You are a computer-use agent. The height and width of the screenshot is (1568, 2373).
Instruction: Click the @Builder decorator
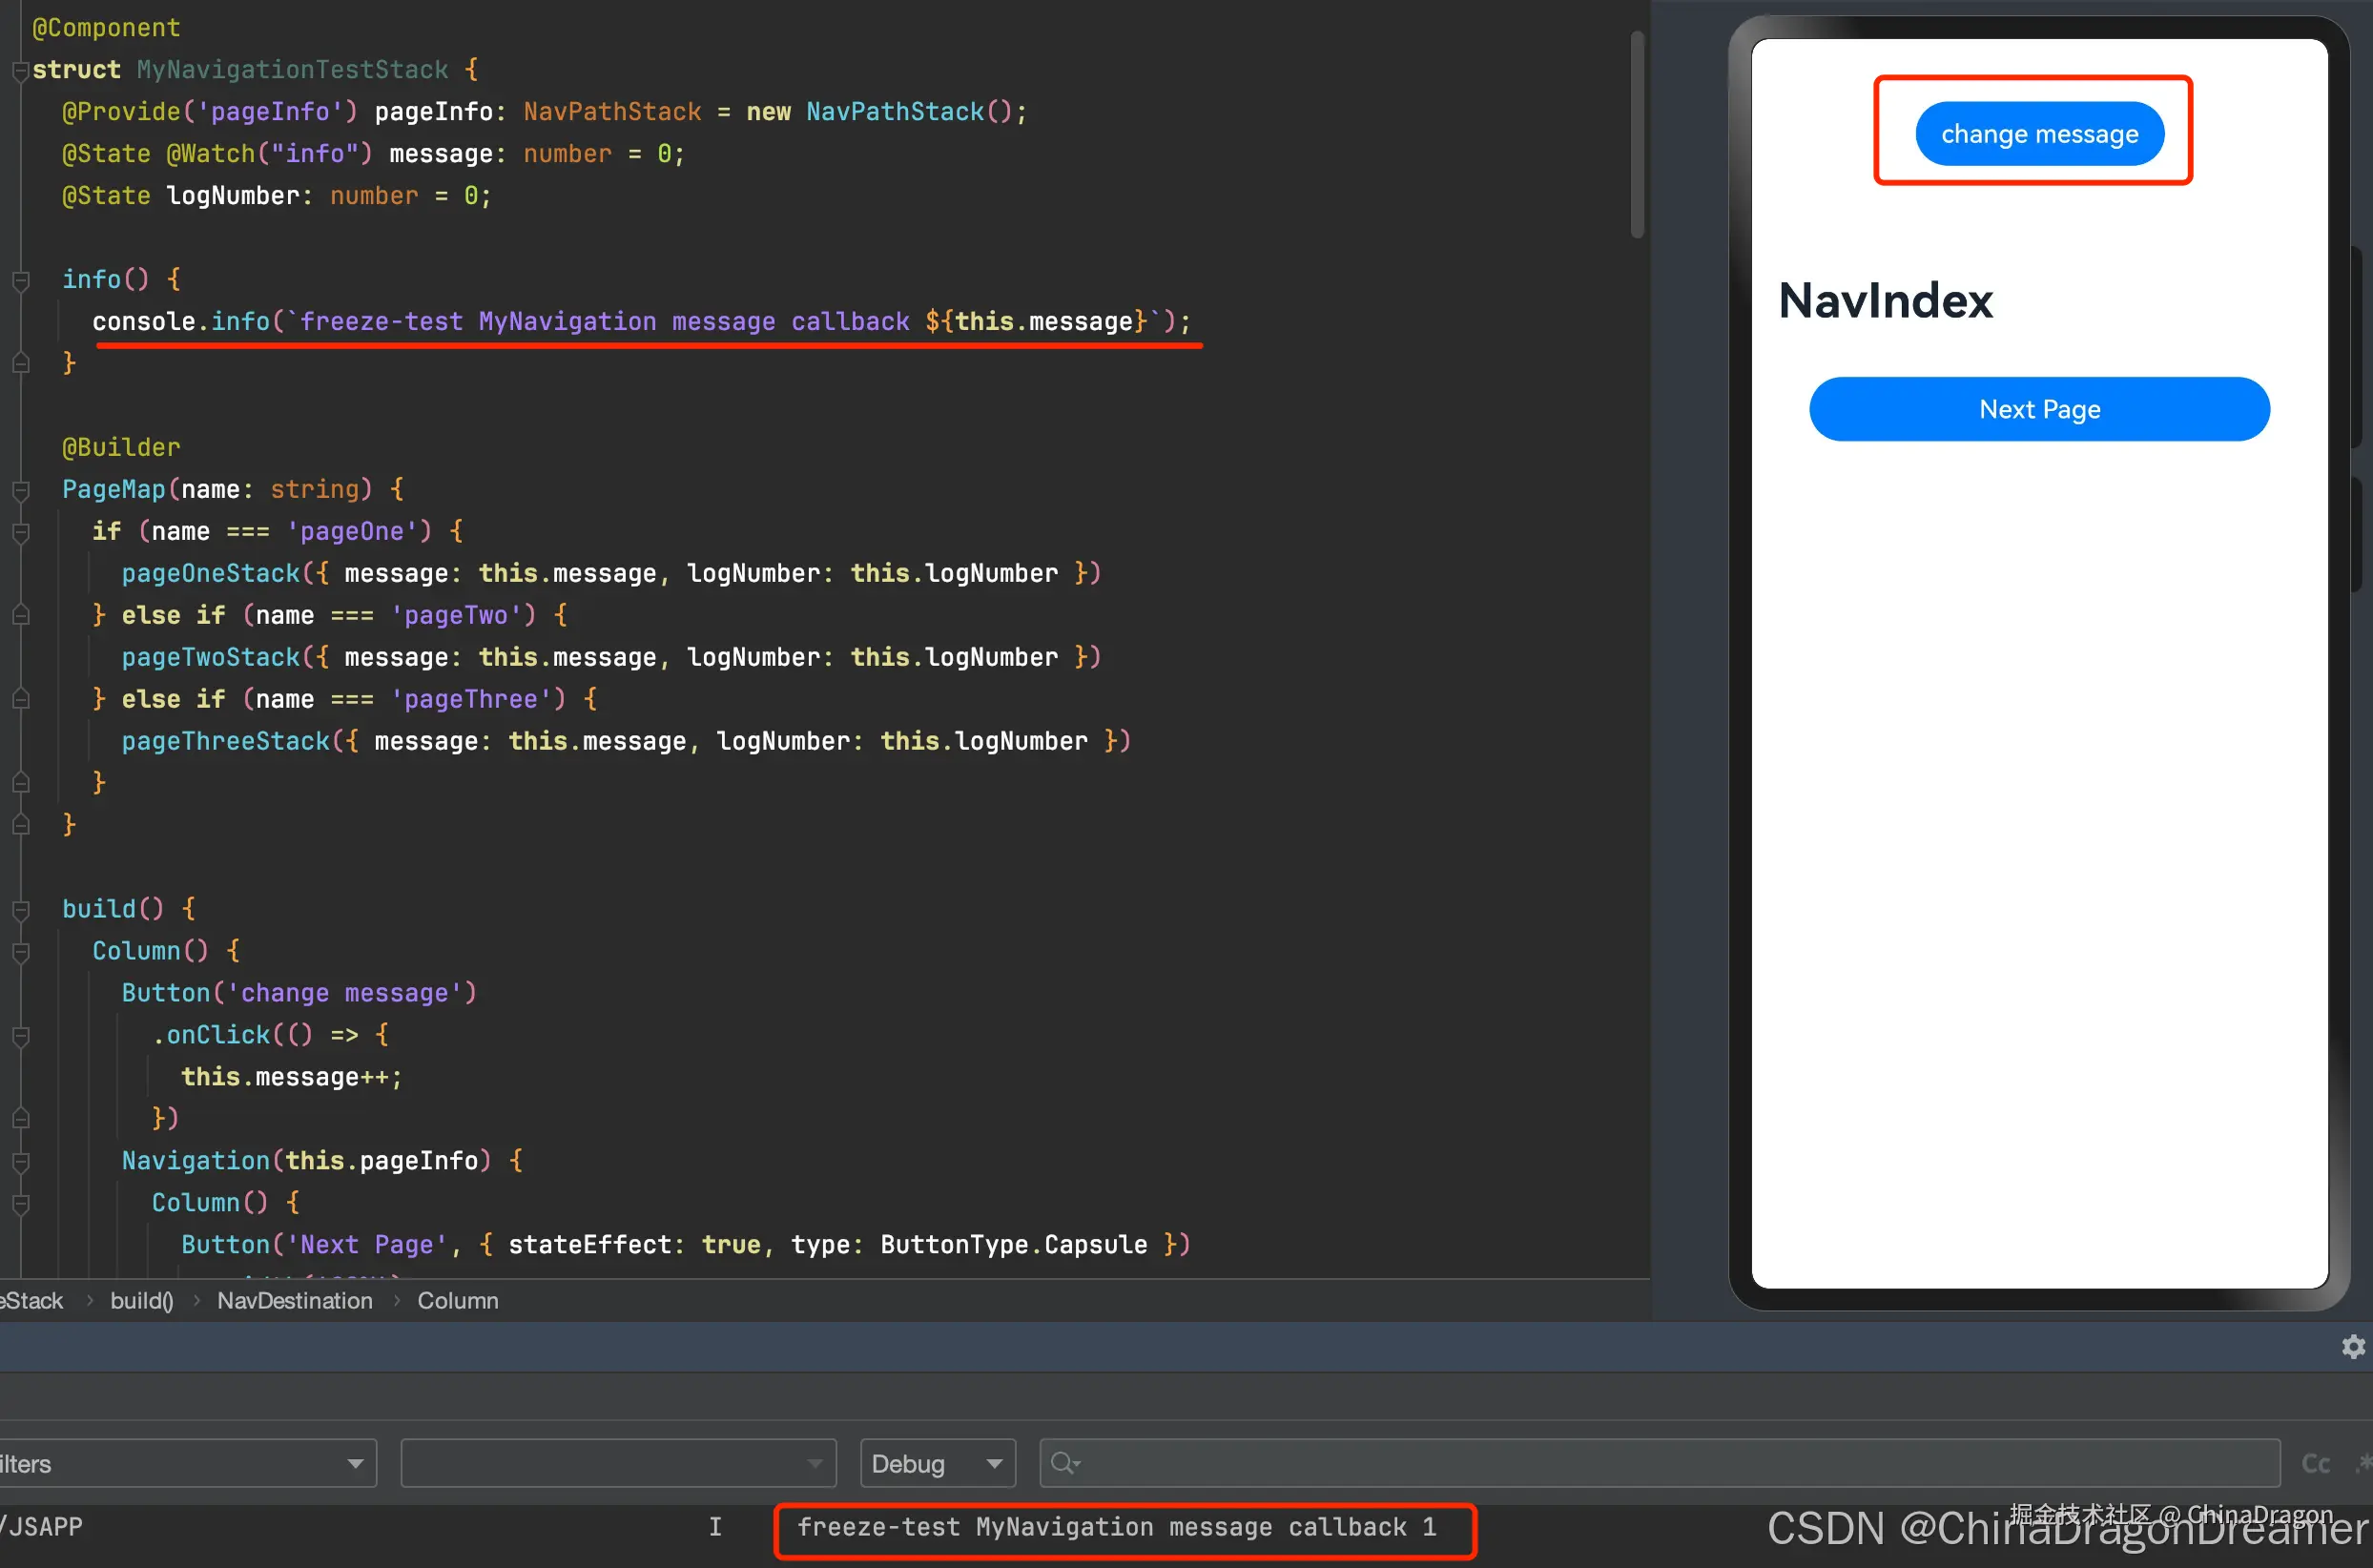coord(121,448)
